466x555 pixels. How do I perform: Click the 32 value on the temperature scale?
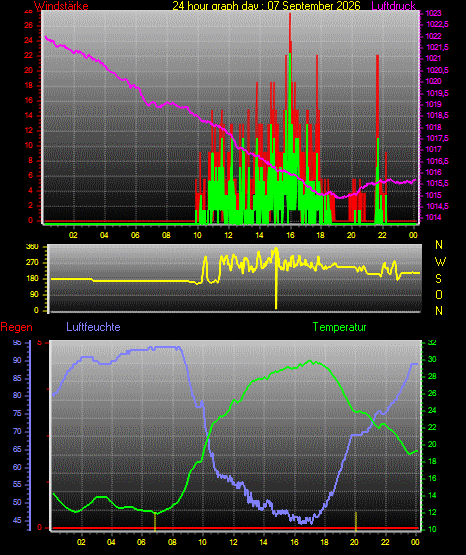(x=432, y=343)
